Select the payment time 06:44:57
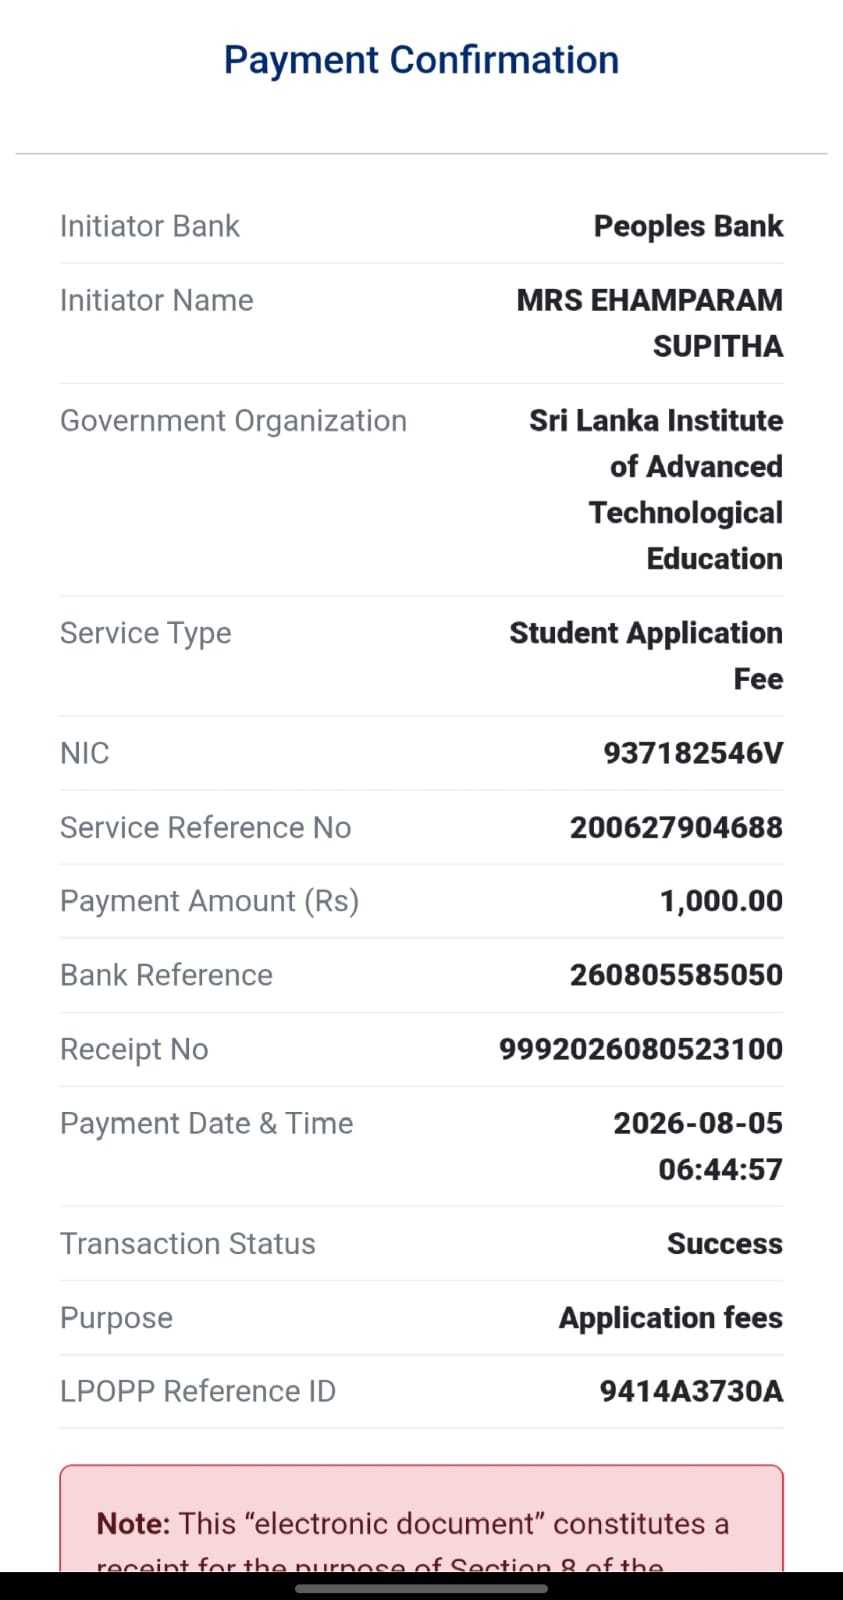The width and height of the screenshot is (843, 1600). 720,1169
